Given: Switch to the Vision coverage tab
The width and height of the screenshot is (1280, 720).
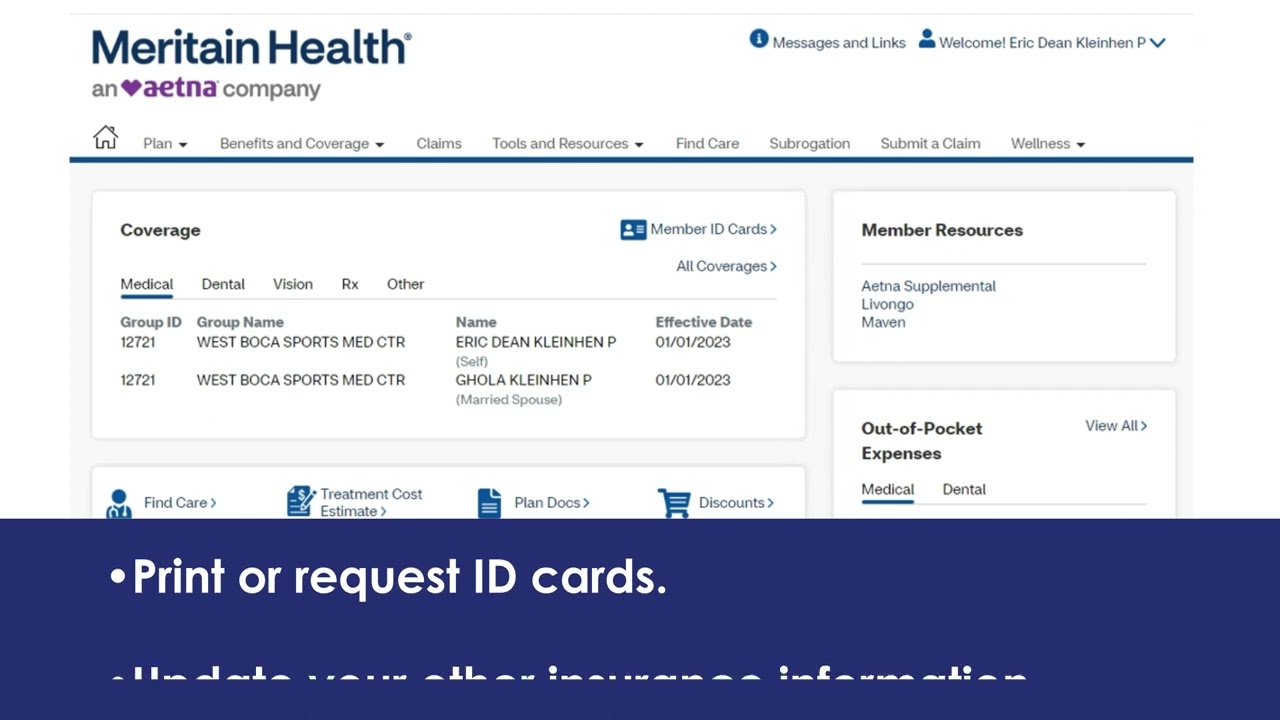Looking at the screenshot, I should 293,284.
